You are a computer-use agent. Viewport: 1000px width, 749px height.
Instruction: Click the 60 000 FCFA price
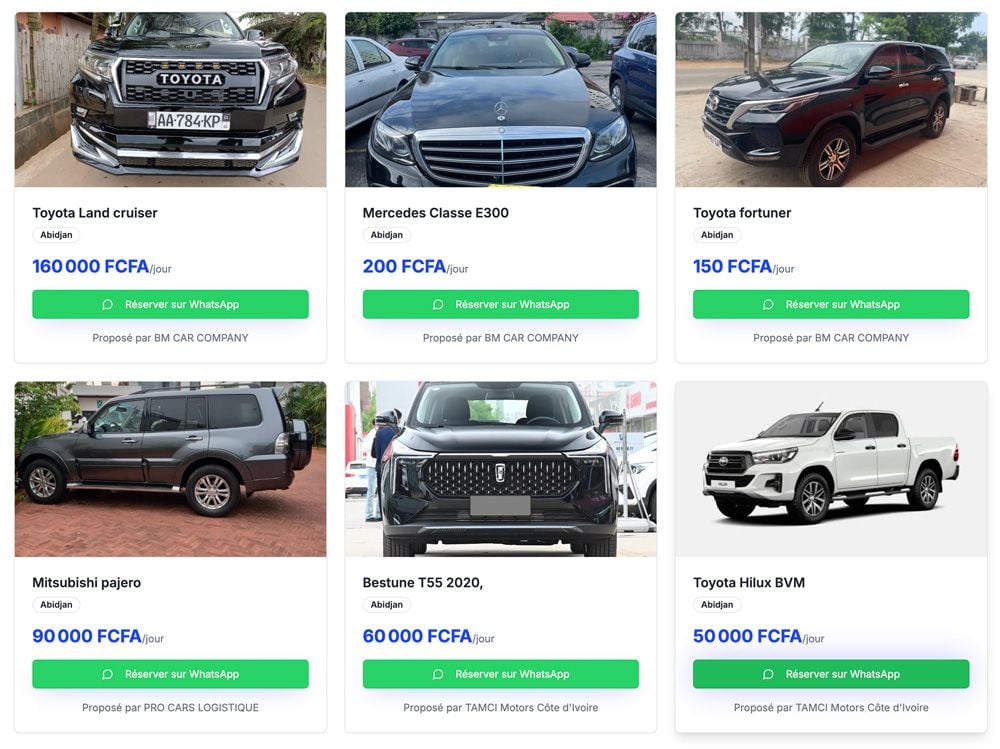[x=417, y=636]
